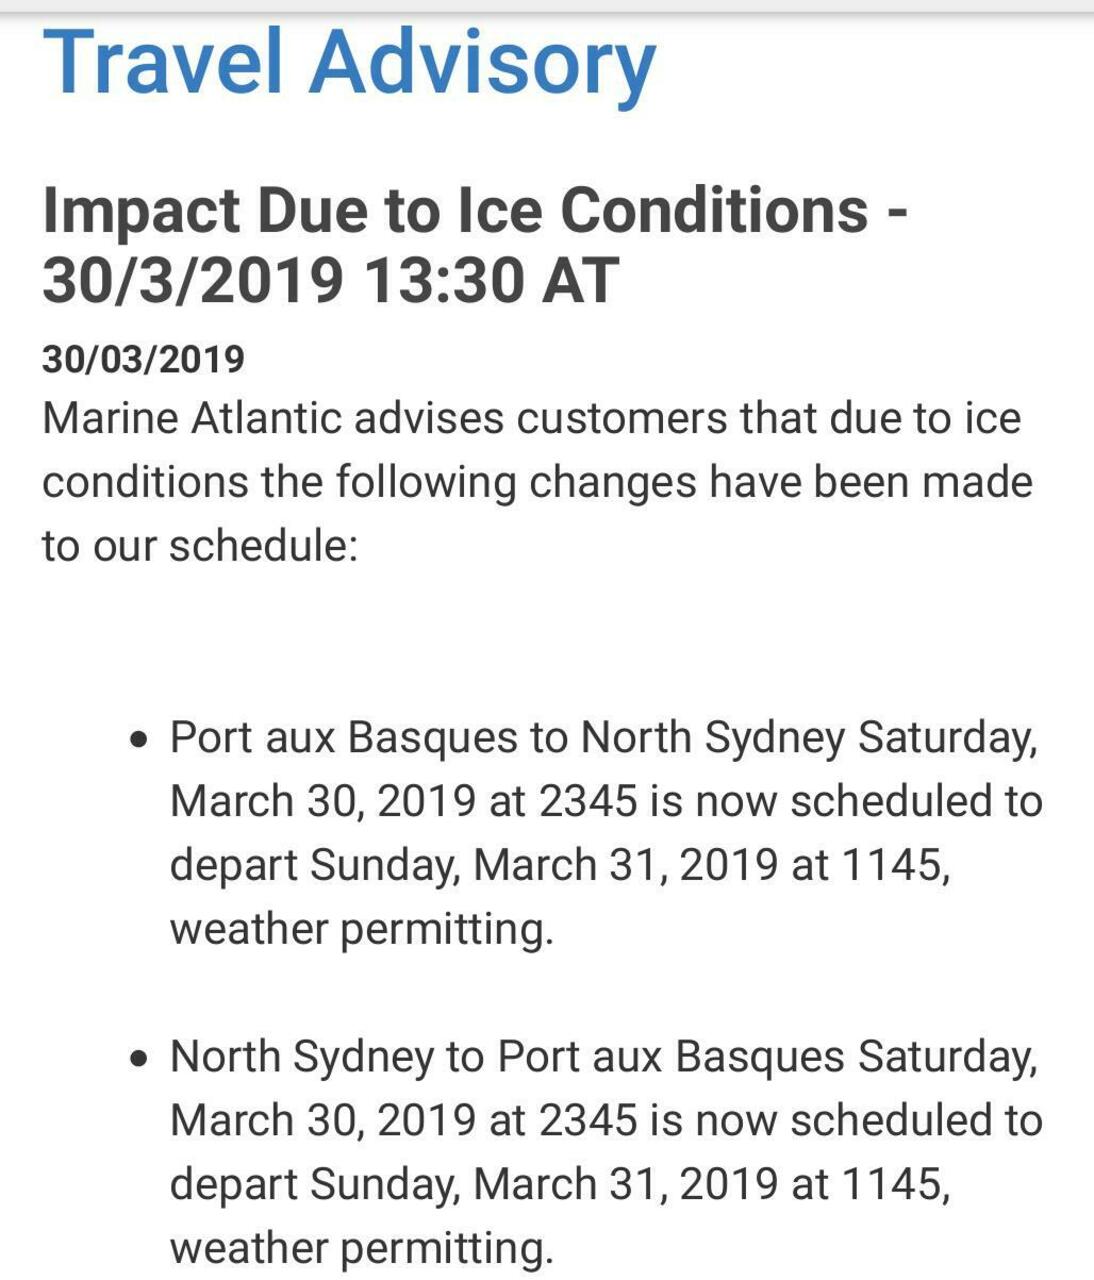The width and height of the screenshot is (1094, 1280).
Task: Click the gray bar at the page top
Action: tap(547, 6)
